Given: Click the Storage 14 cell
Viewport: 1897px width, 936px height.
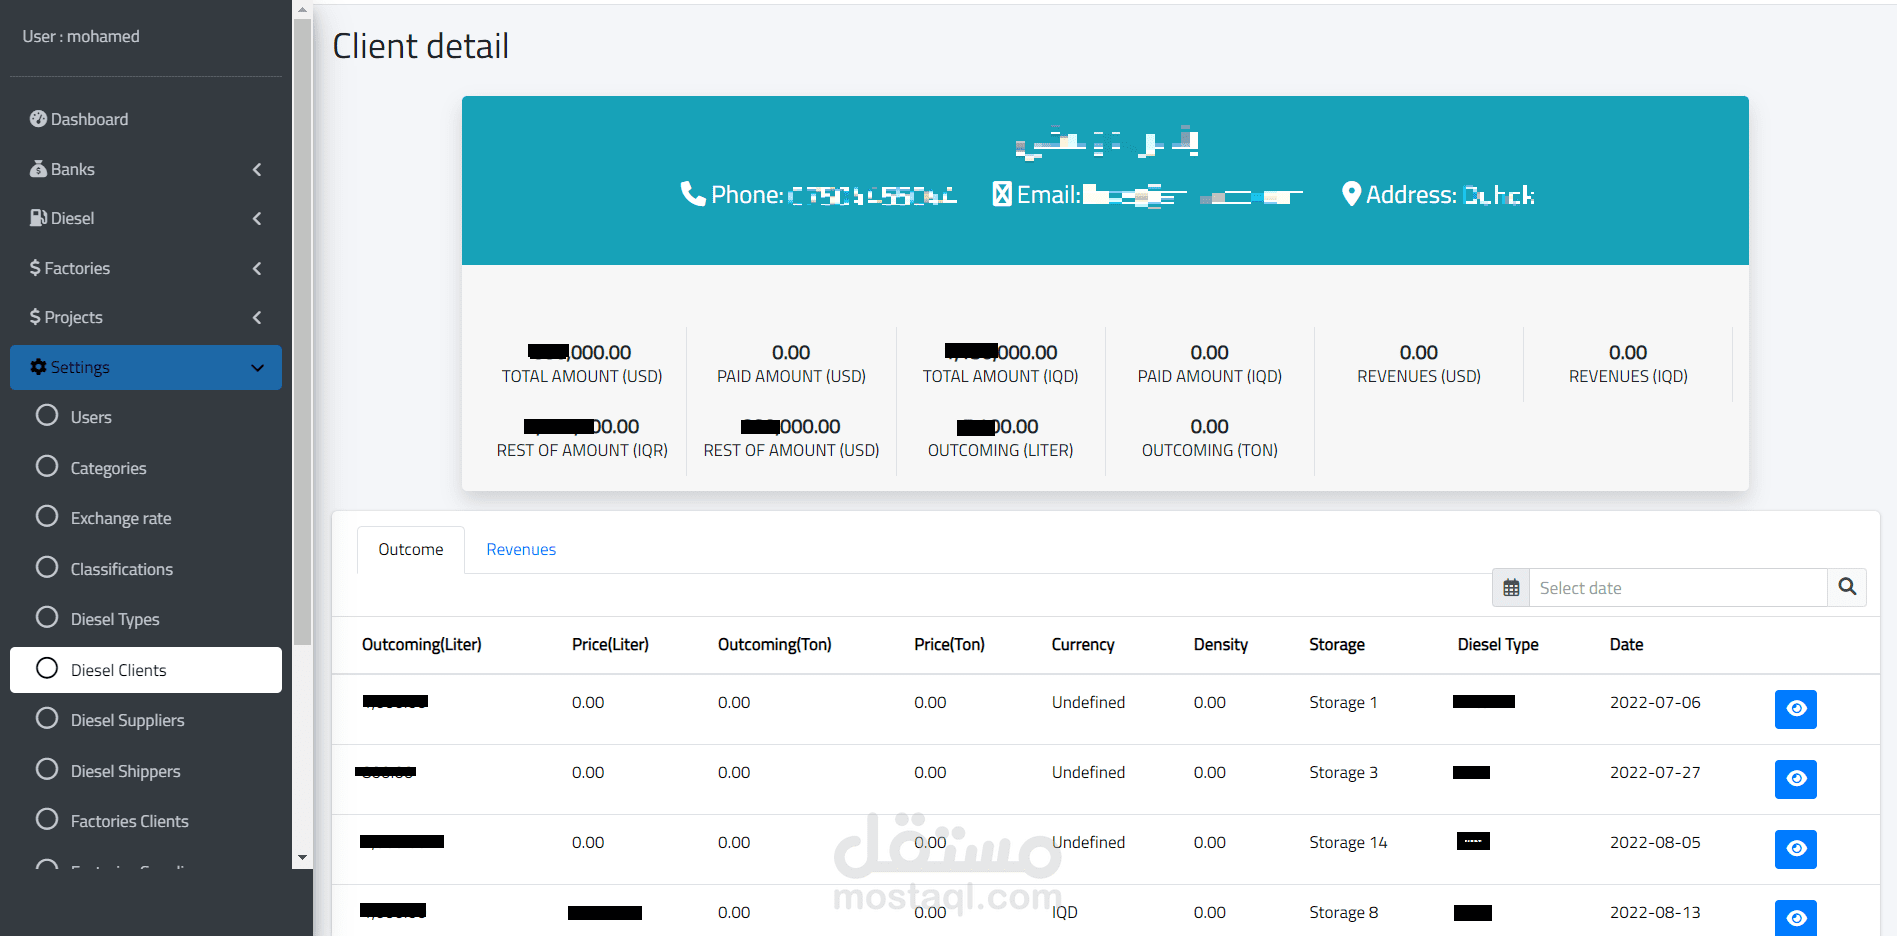Looking at the screenshot, I should pos(1348,843).
